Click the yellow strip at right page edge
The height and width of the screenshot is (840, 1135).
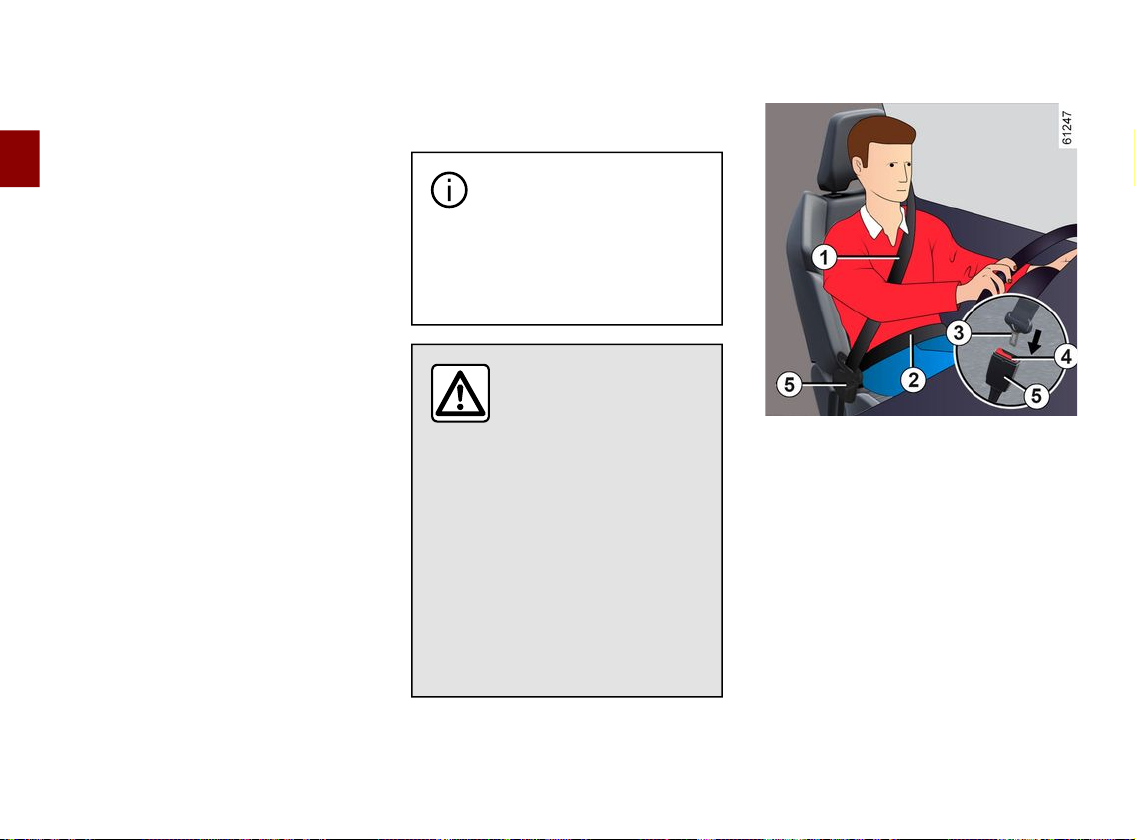[x=1133, y=157]
